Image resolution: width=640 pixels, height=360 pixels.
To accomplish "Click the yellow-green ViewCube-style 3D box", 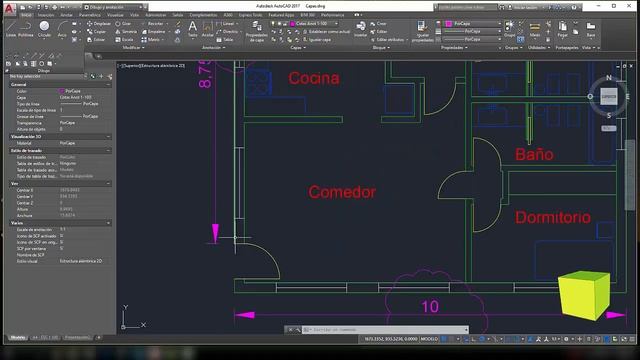I will (584, 295).
